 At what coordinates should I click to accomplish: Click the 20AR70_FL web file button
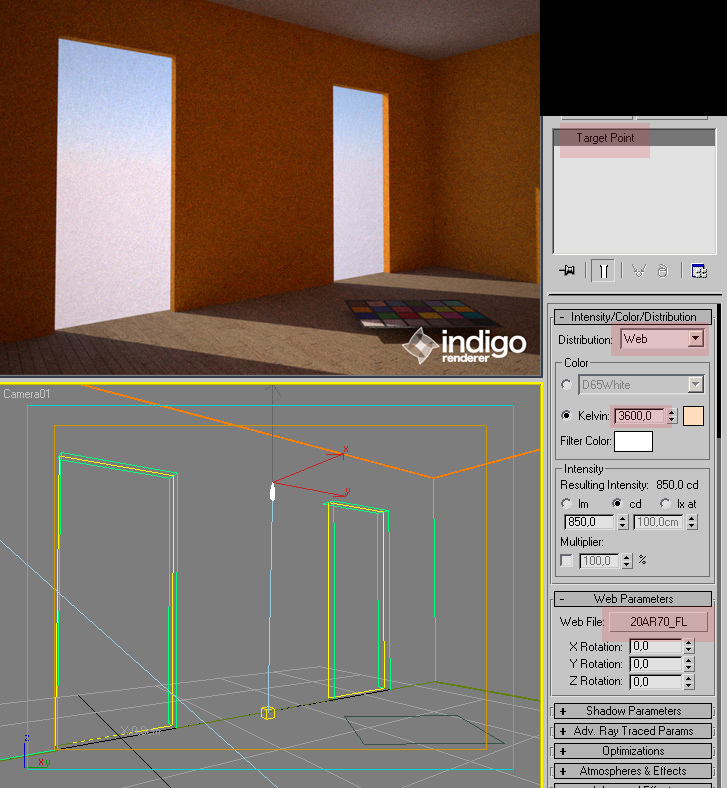658,622
